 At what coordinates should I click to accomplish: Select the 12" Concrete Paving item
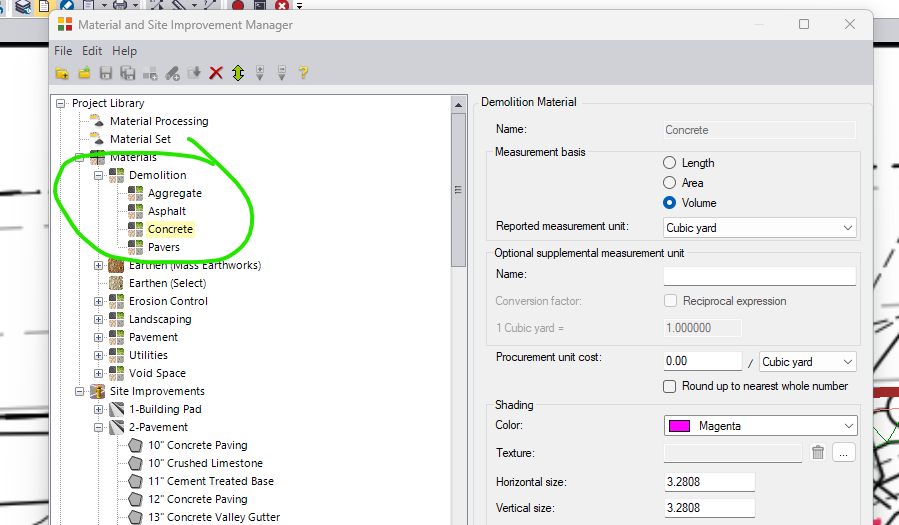[x=198, y=499]
